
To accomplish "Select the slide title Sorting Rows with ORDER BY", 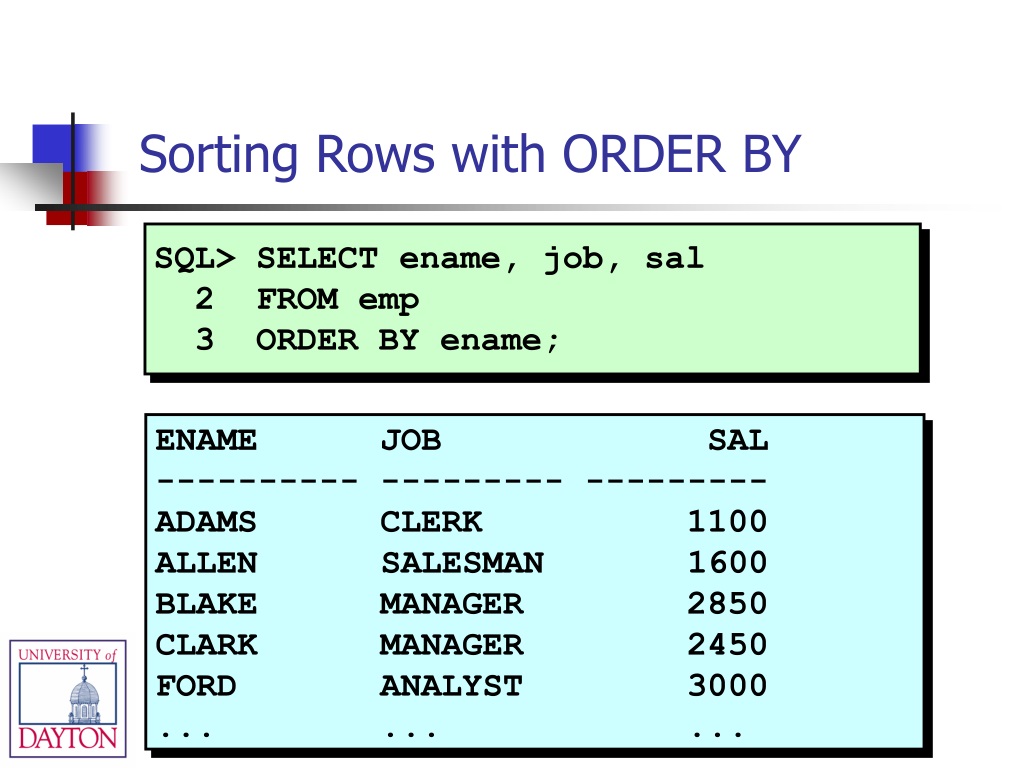I will tap(470, 155).
